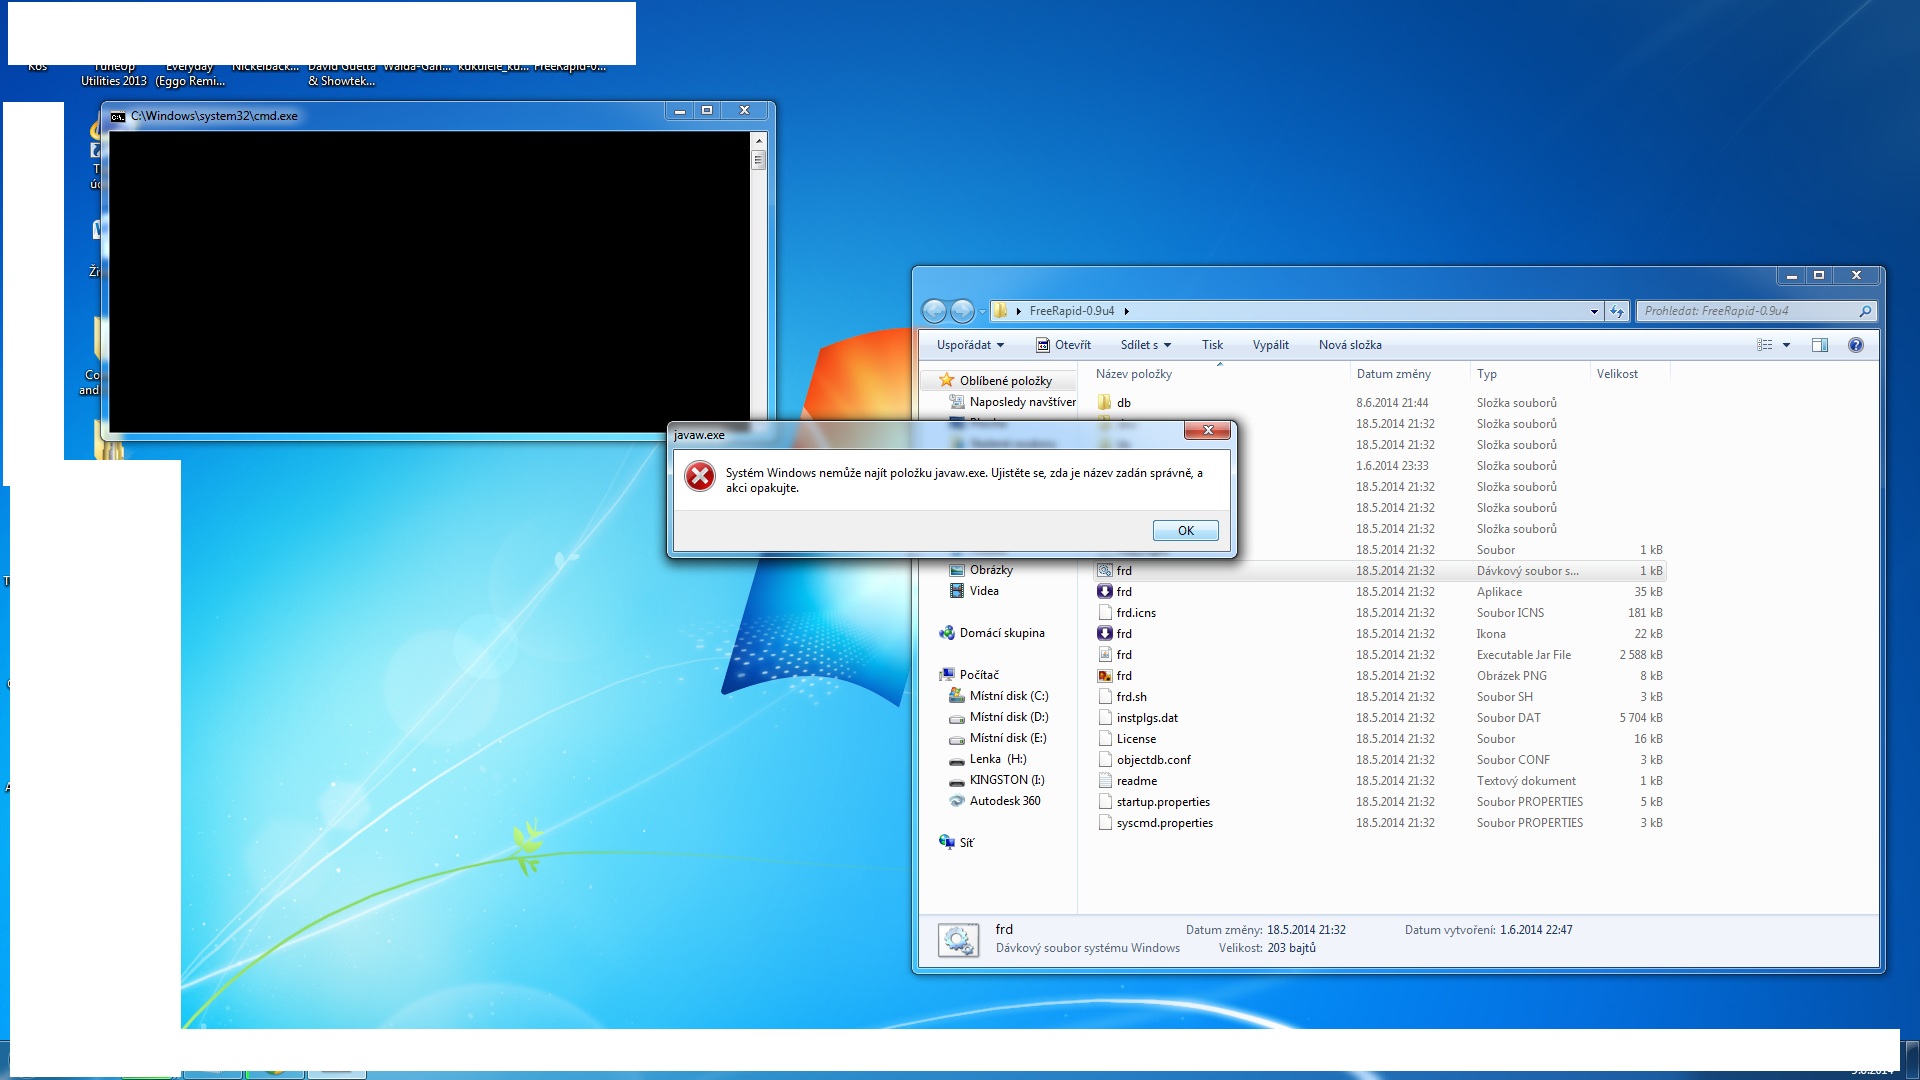The height and width of the screenshot is (1080, 1920).
Task: Click the search field Prohledat FreeRapid-0.9u4
Action: [1747, 311]
